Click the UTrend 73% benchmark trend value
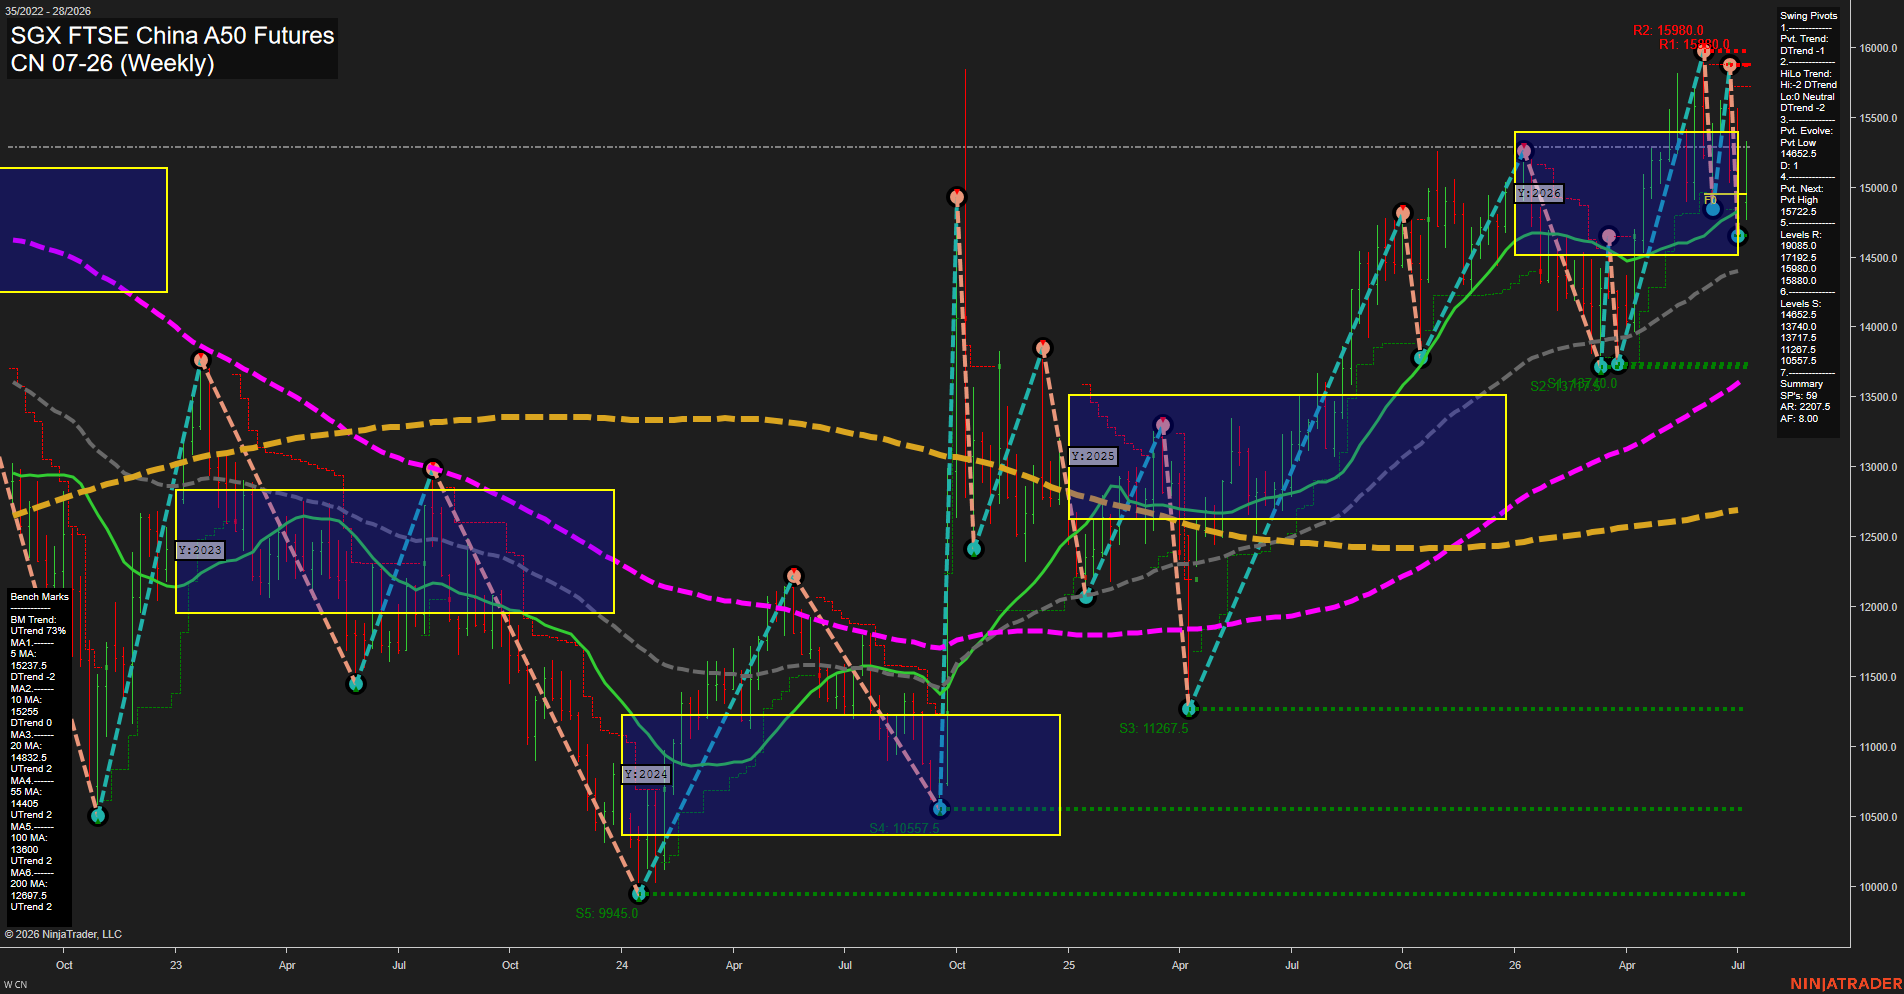Viewport: 1904px width, 994px height. point(38,631)
